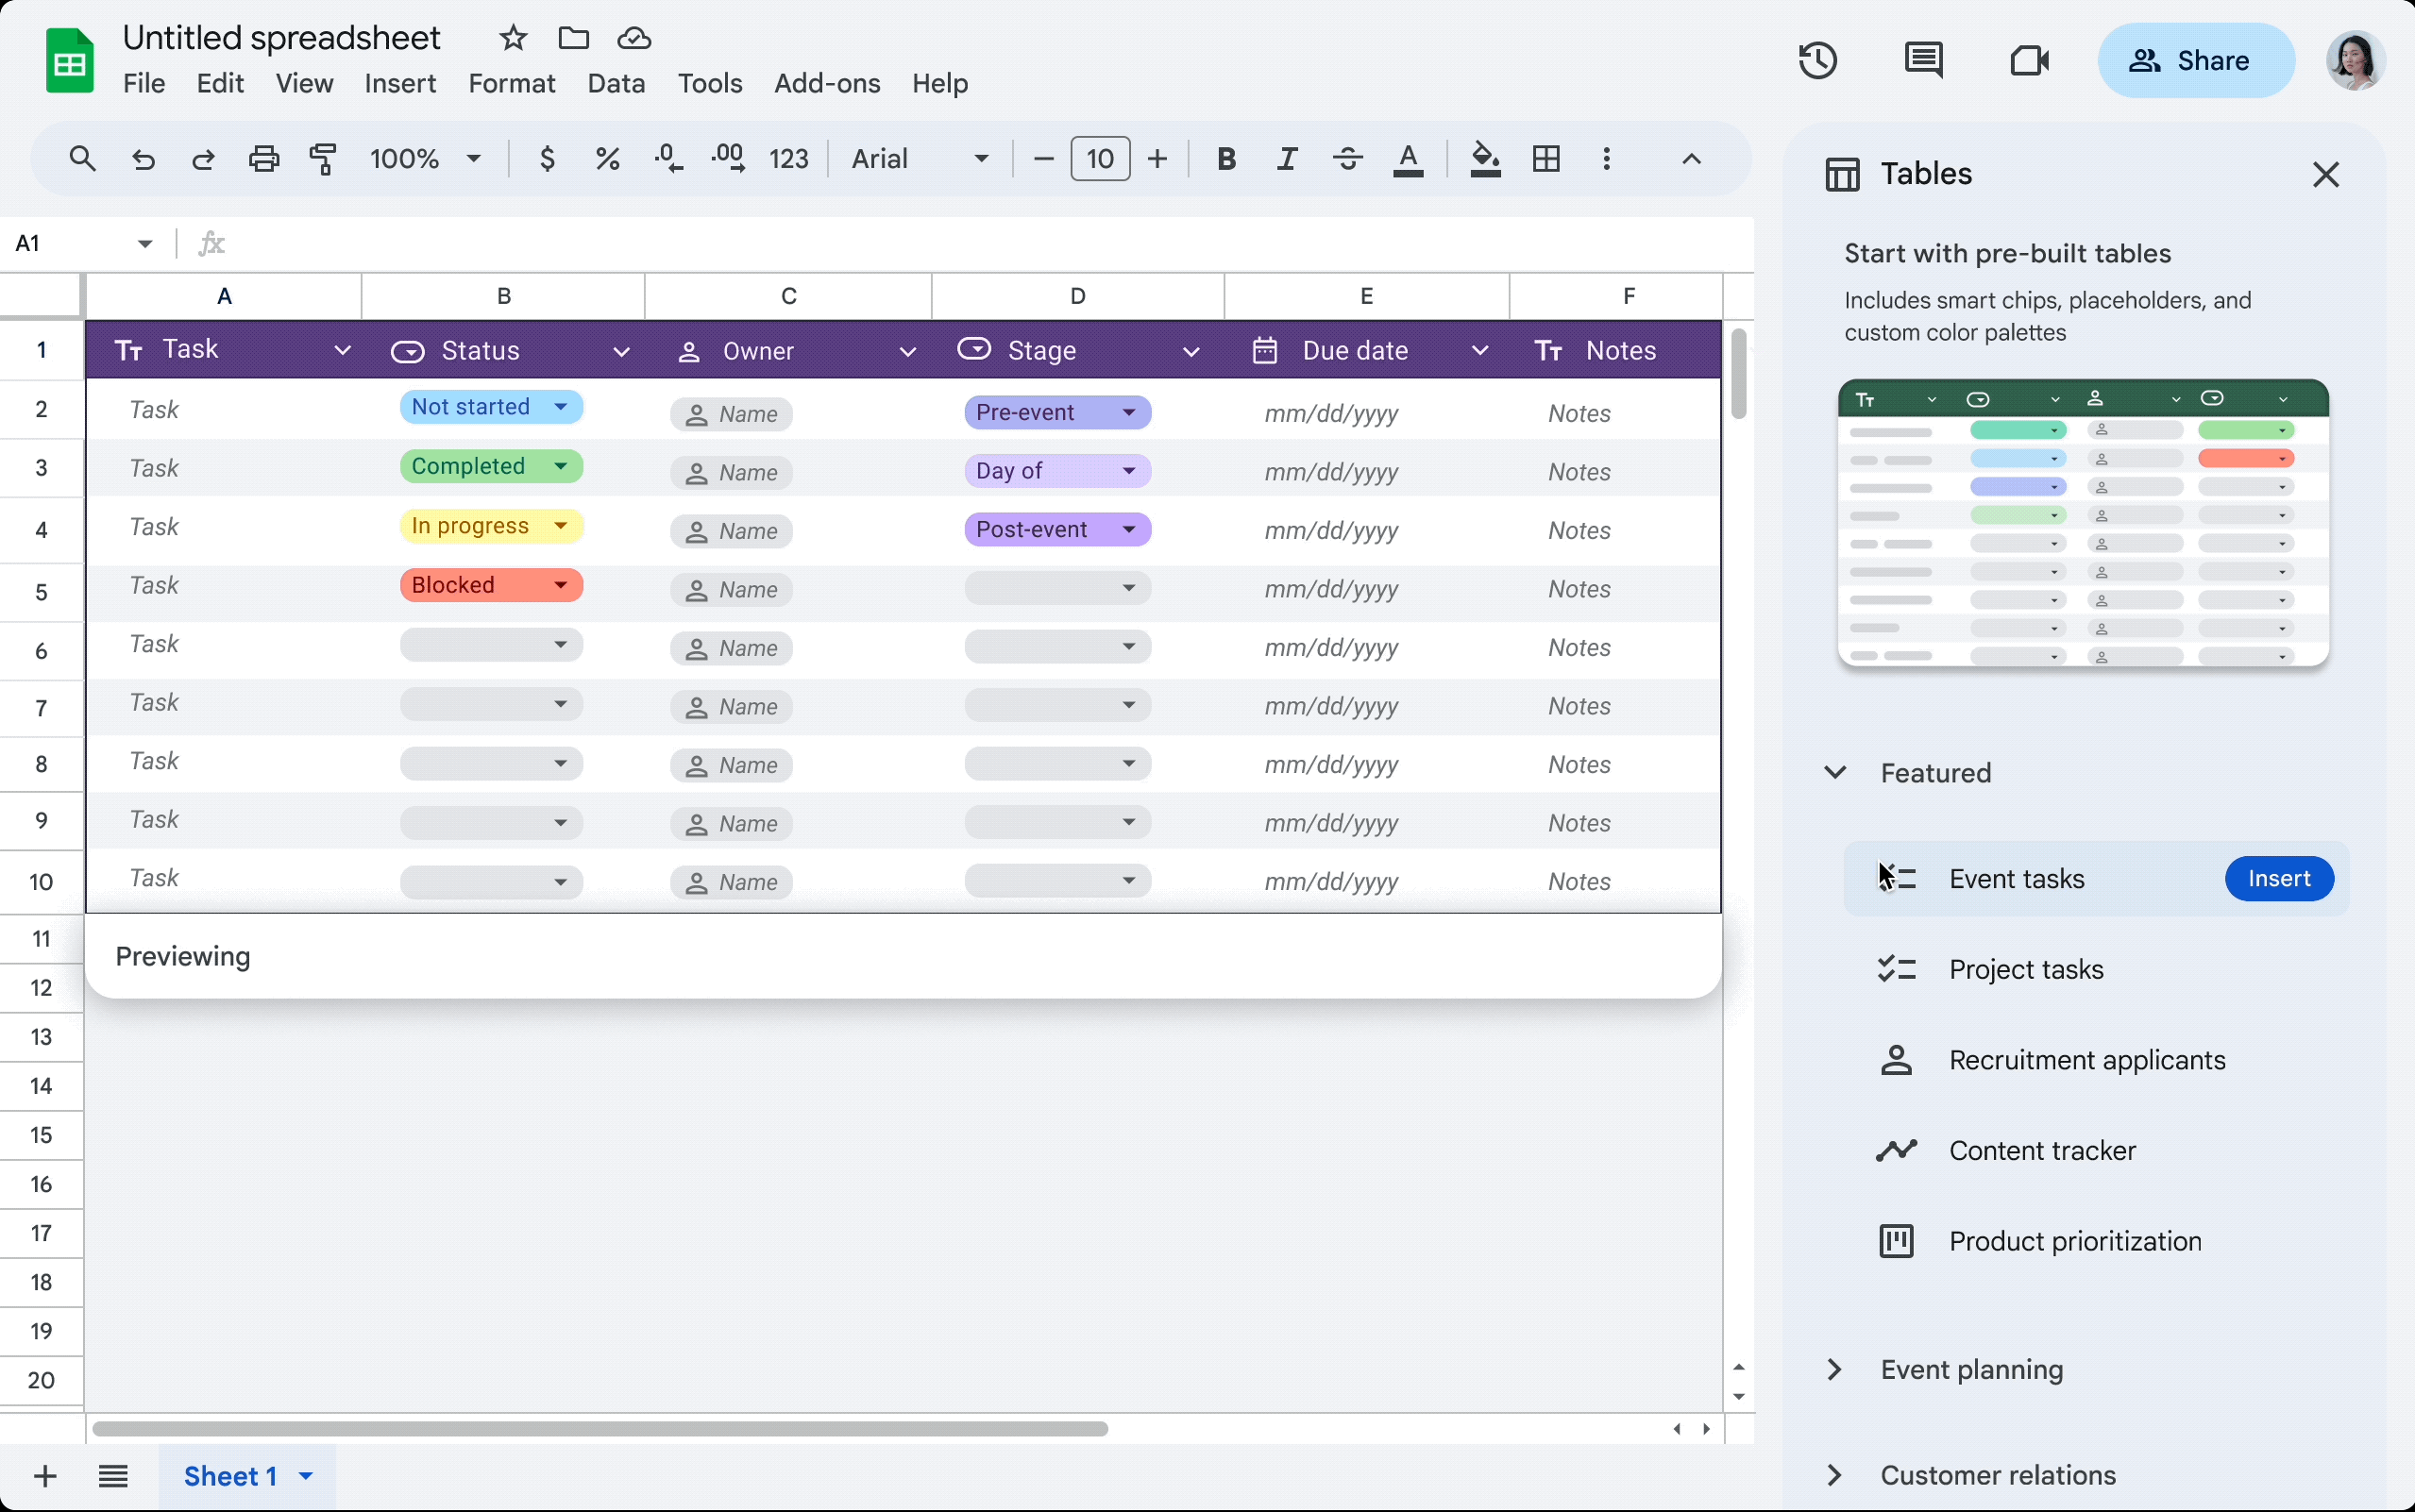Click the Tables panel icon in sidebar
This screenshot has width=2415, height=1512.
click(1840, 173)
